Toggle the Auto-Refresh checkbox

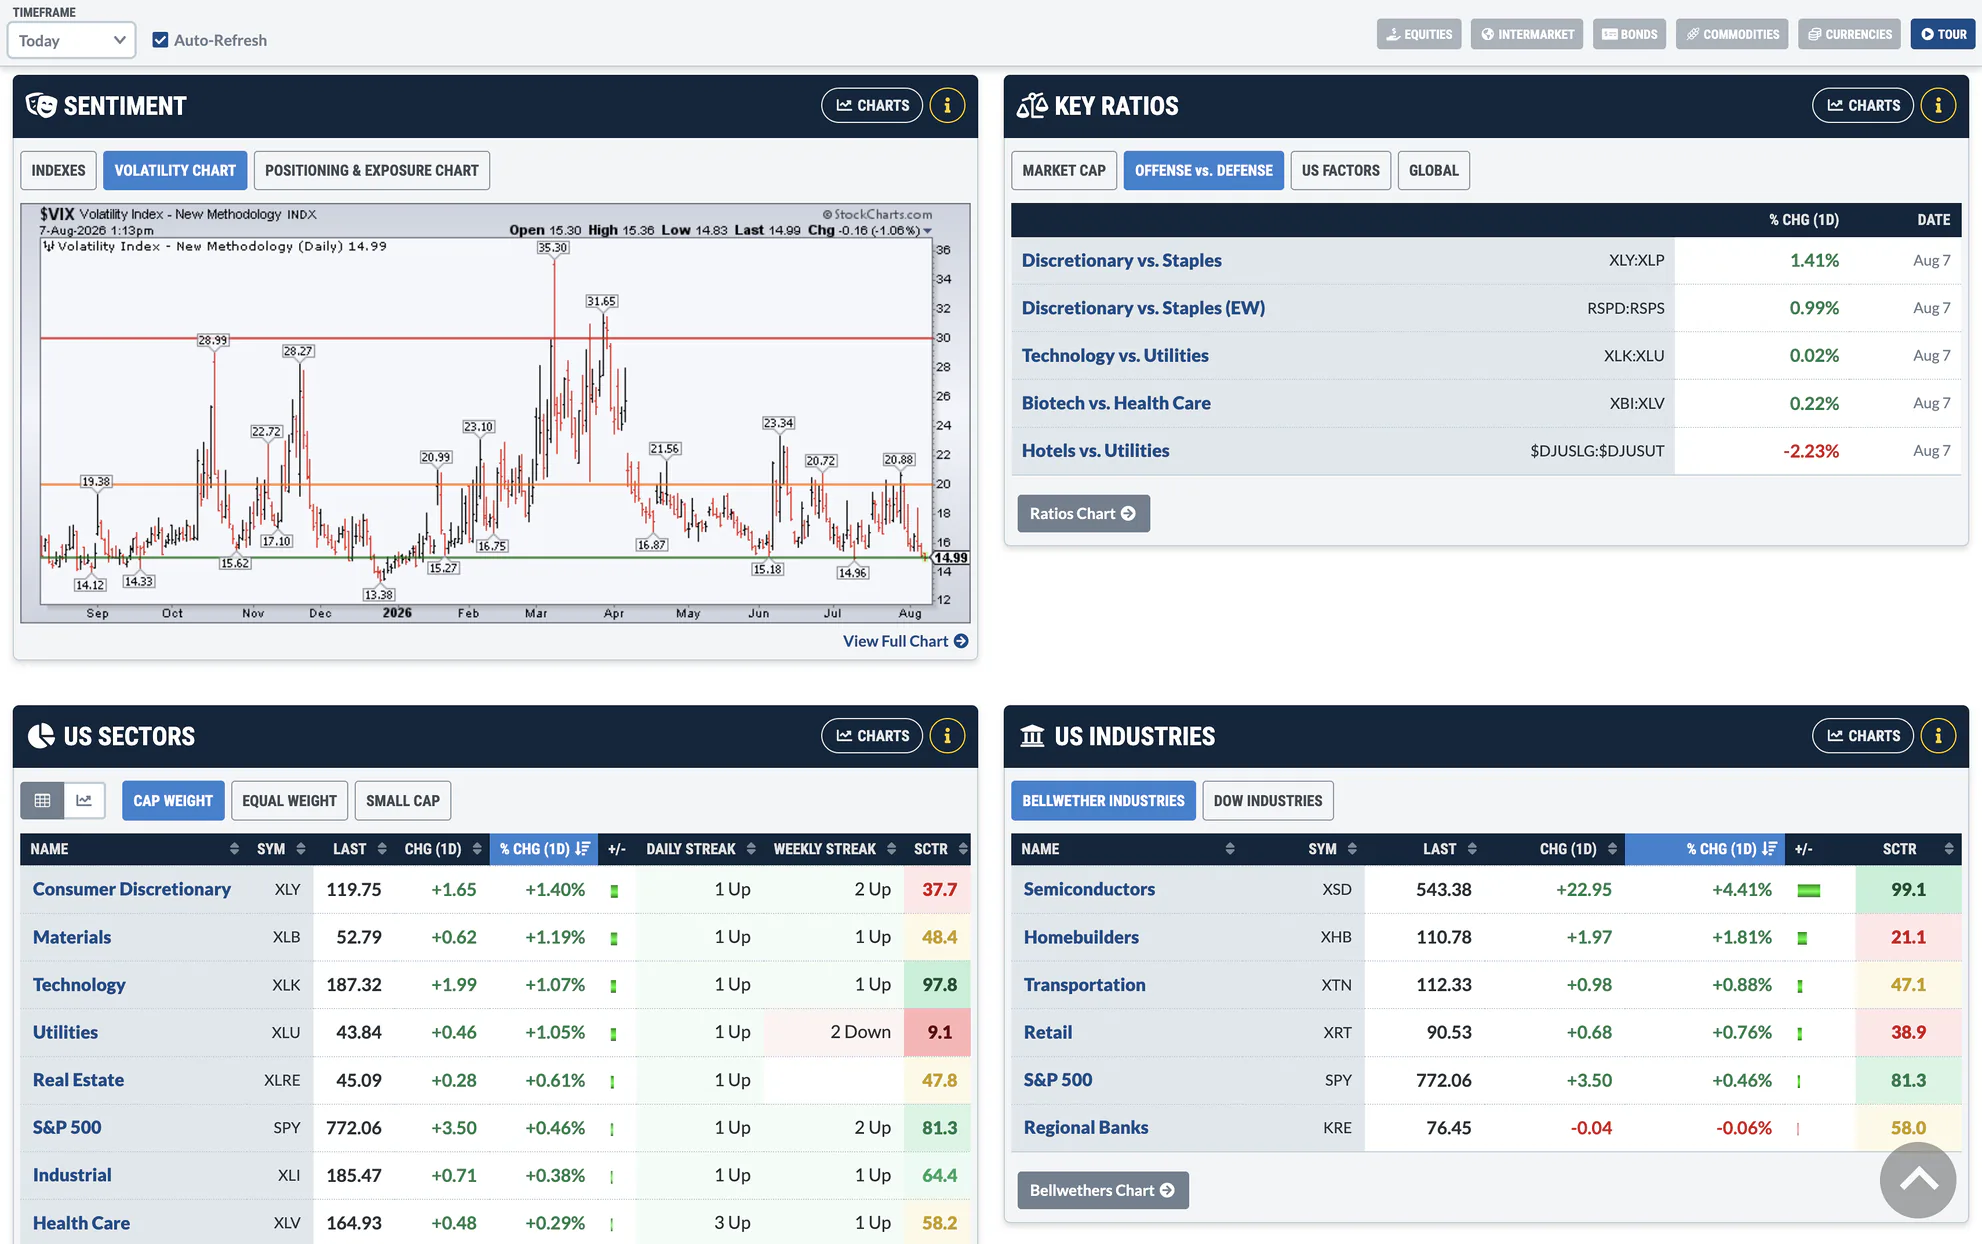(x=160, y=40)
